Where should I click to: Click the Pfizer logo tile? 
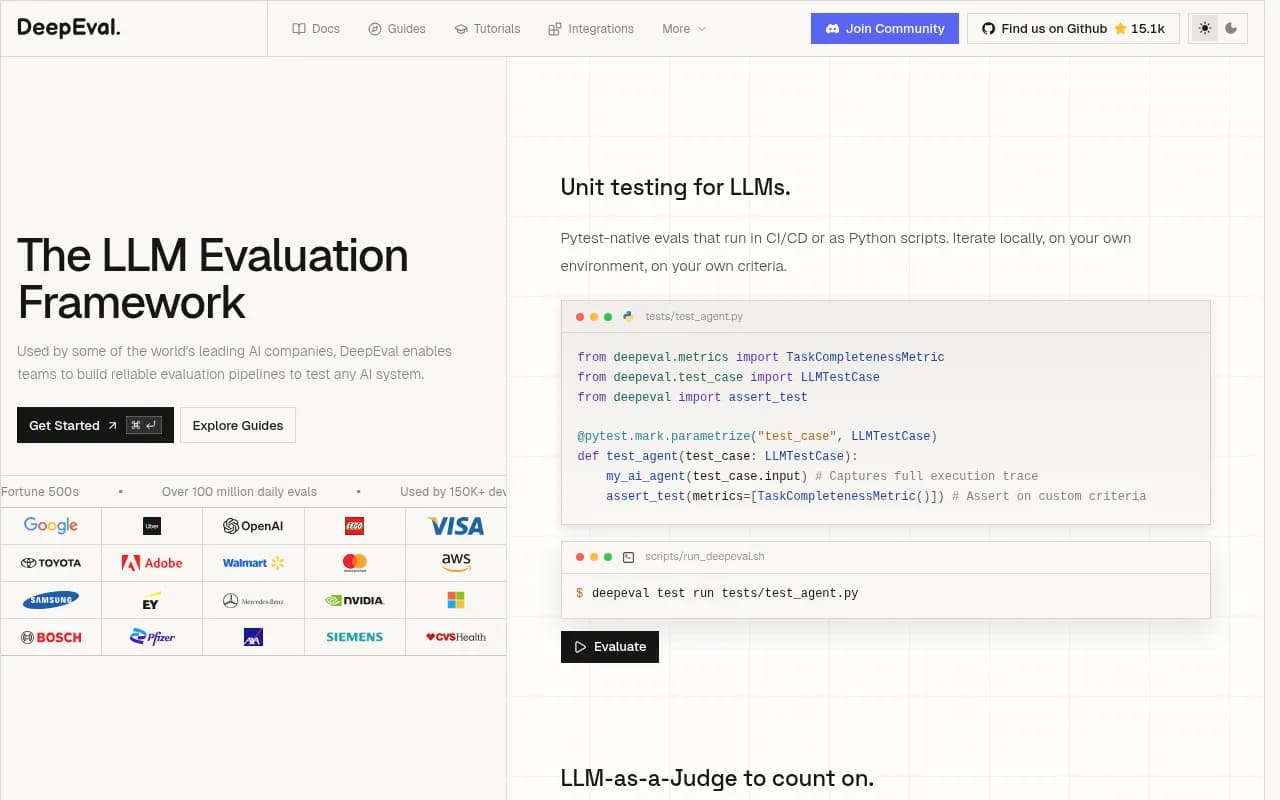(x=152, y=637)
